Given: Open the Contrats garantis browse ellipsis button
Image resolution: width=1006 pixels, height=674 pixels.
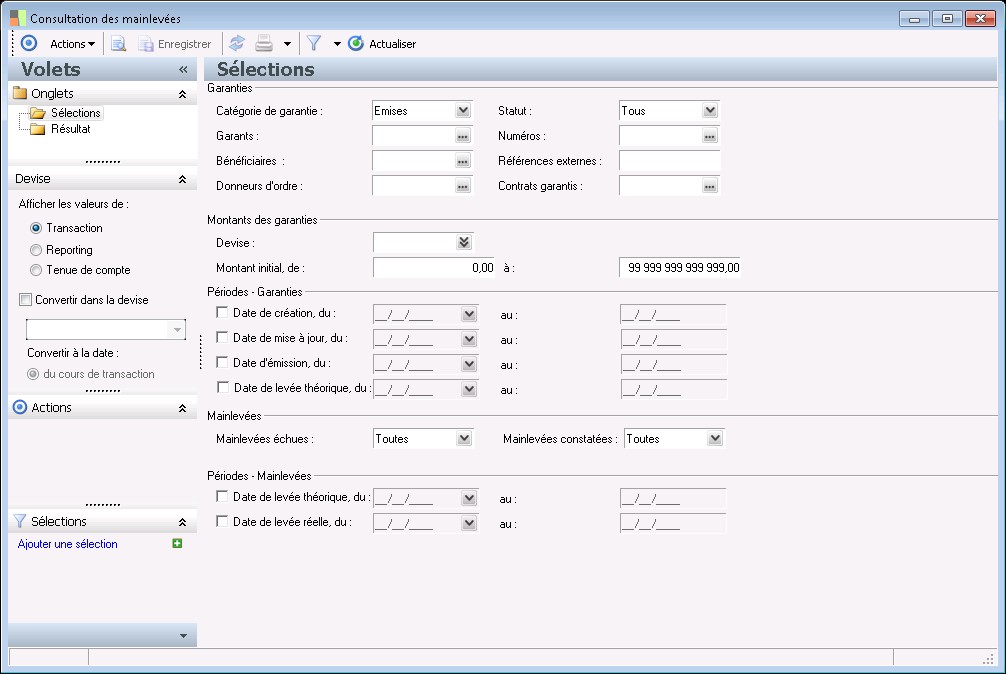Looking at the screenshot, I should (709, 186).
